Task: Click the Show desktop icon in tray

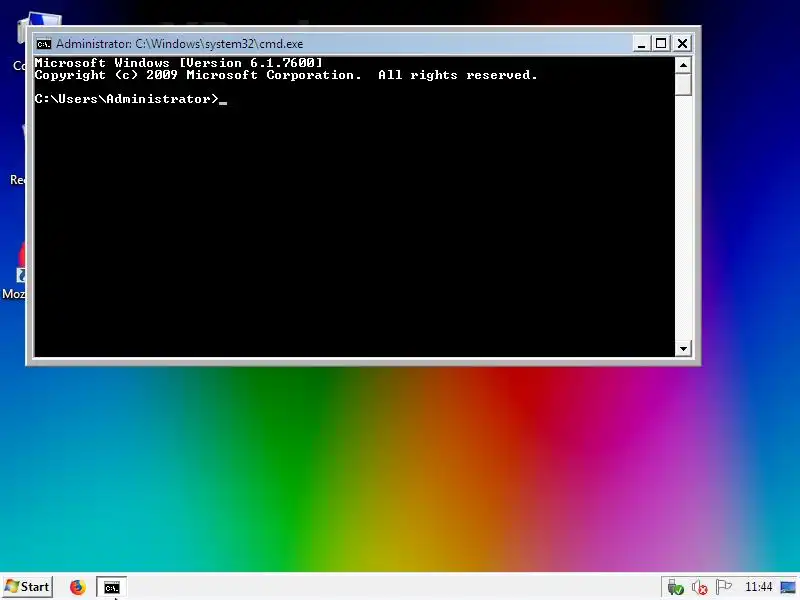Action: point(788,587)
